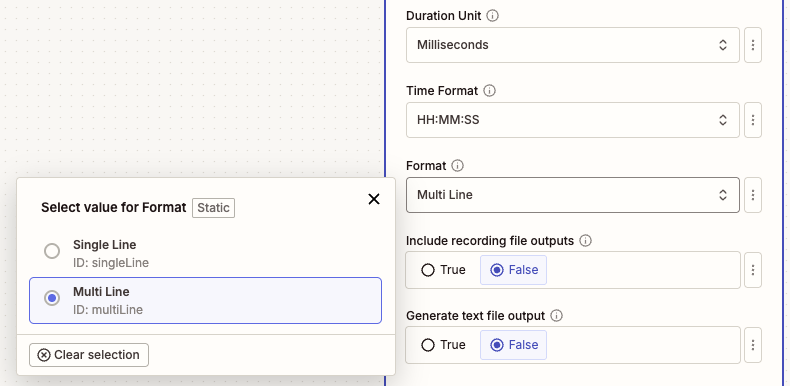View info for Generate text file output
The image size is (790, 386).
[556, 316]
